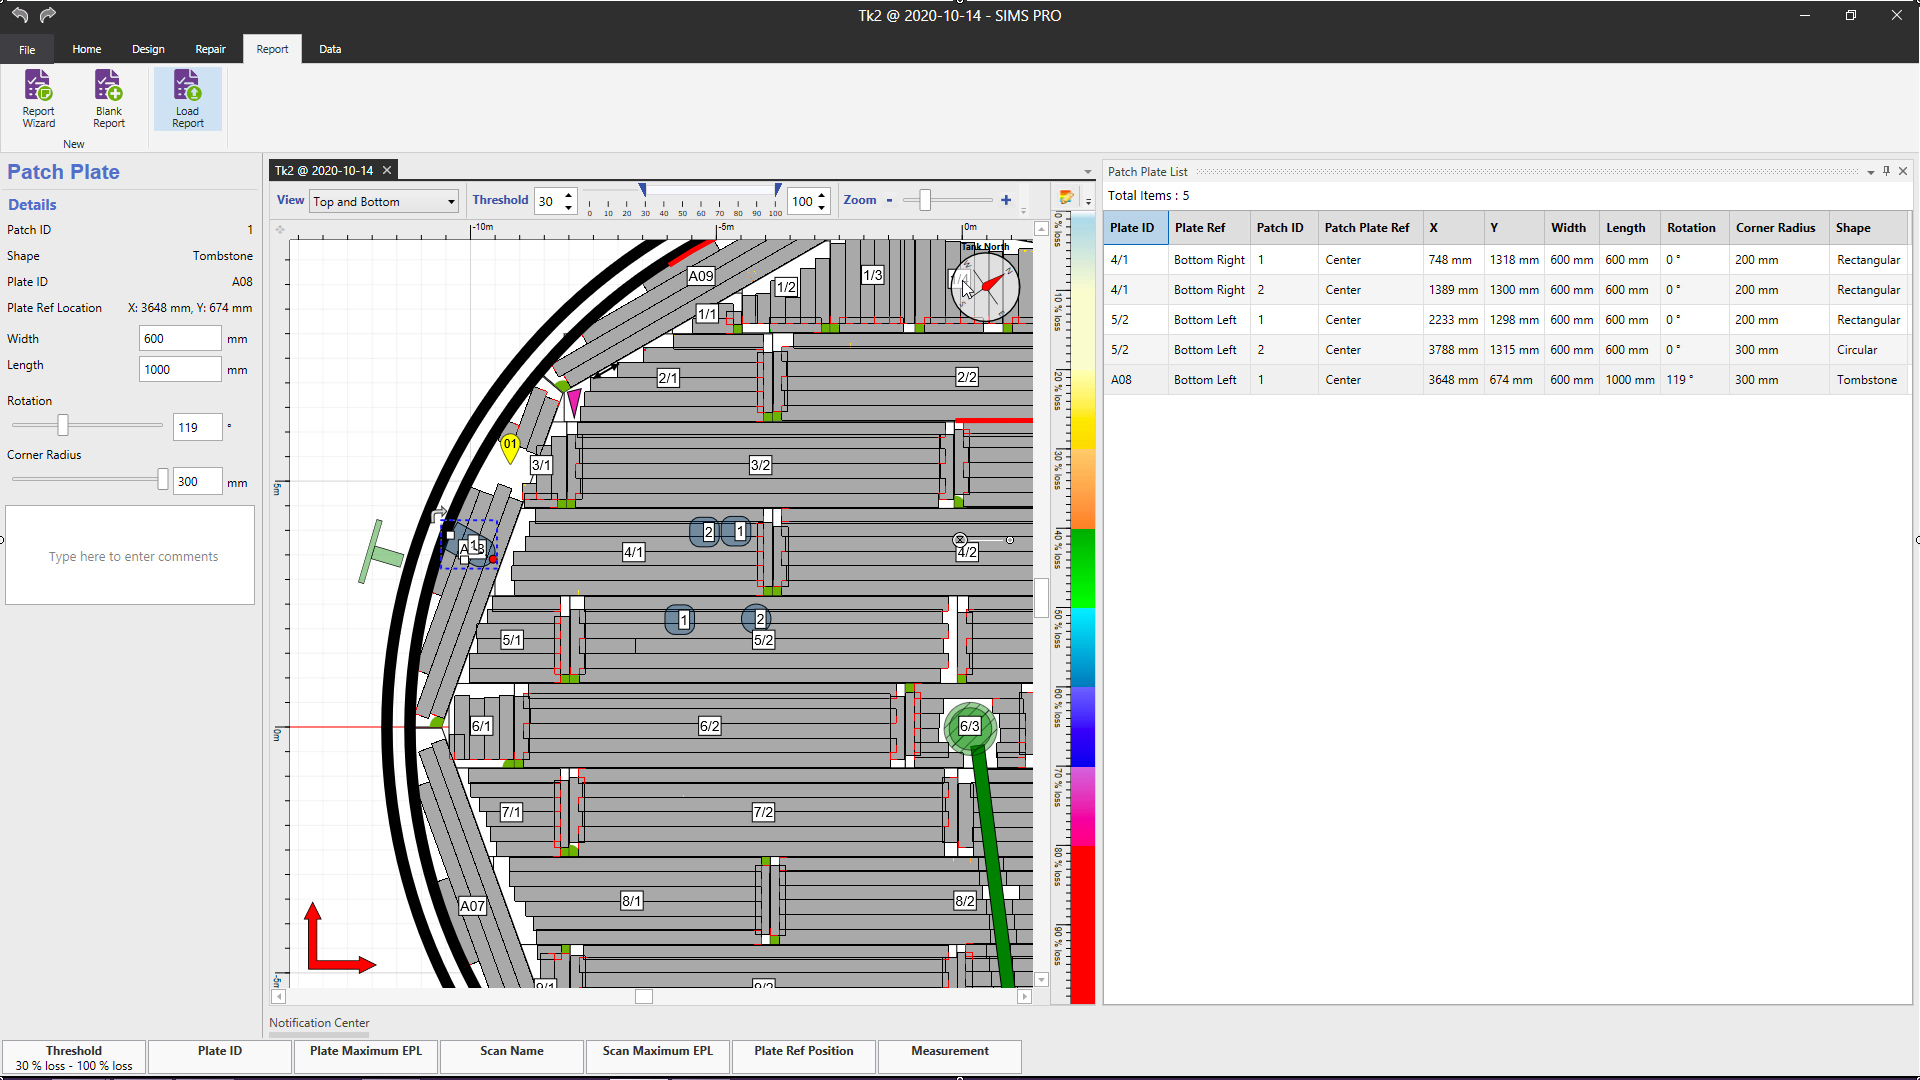Viewport: 1920px width, 1080px height.
Task: Open the Data ribbon tab
Action: 330,49
